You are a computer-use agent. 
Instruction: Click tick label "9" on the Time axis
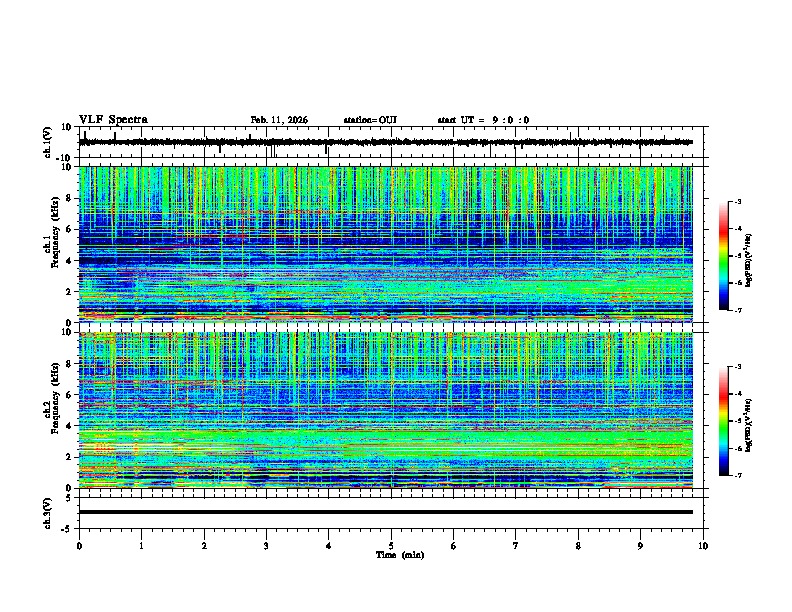(640, 546)
